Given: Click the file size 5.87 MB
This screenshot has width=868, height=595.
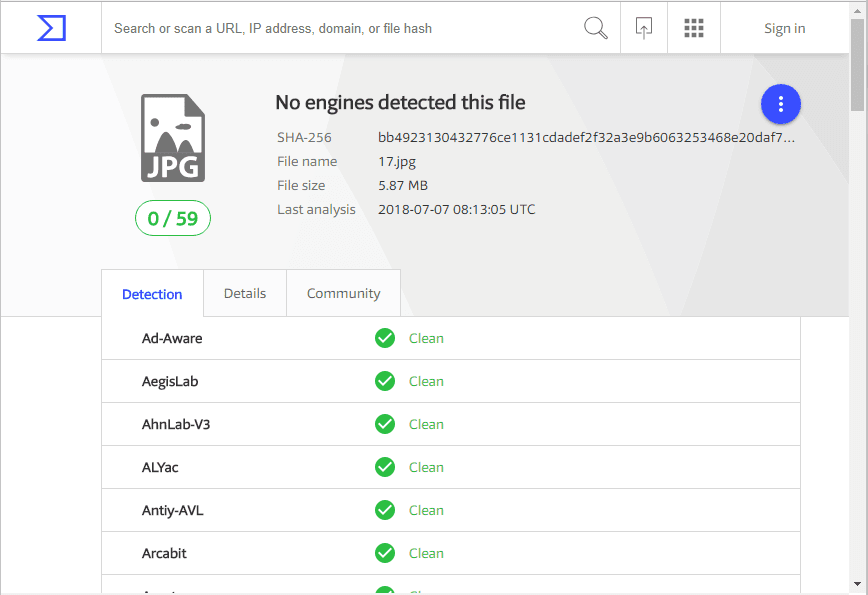Looking at the screenshot, I should coord(403,185).
